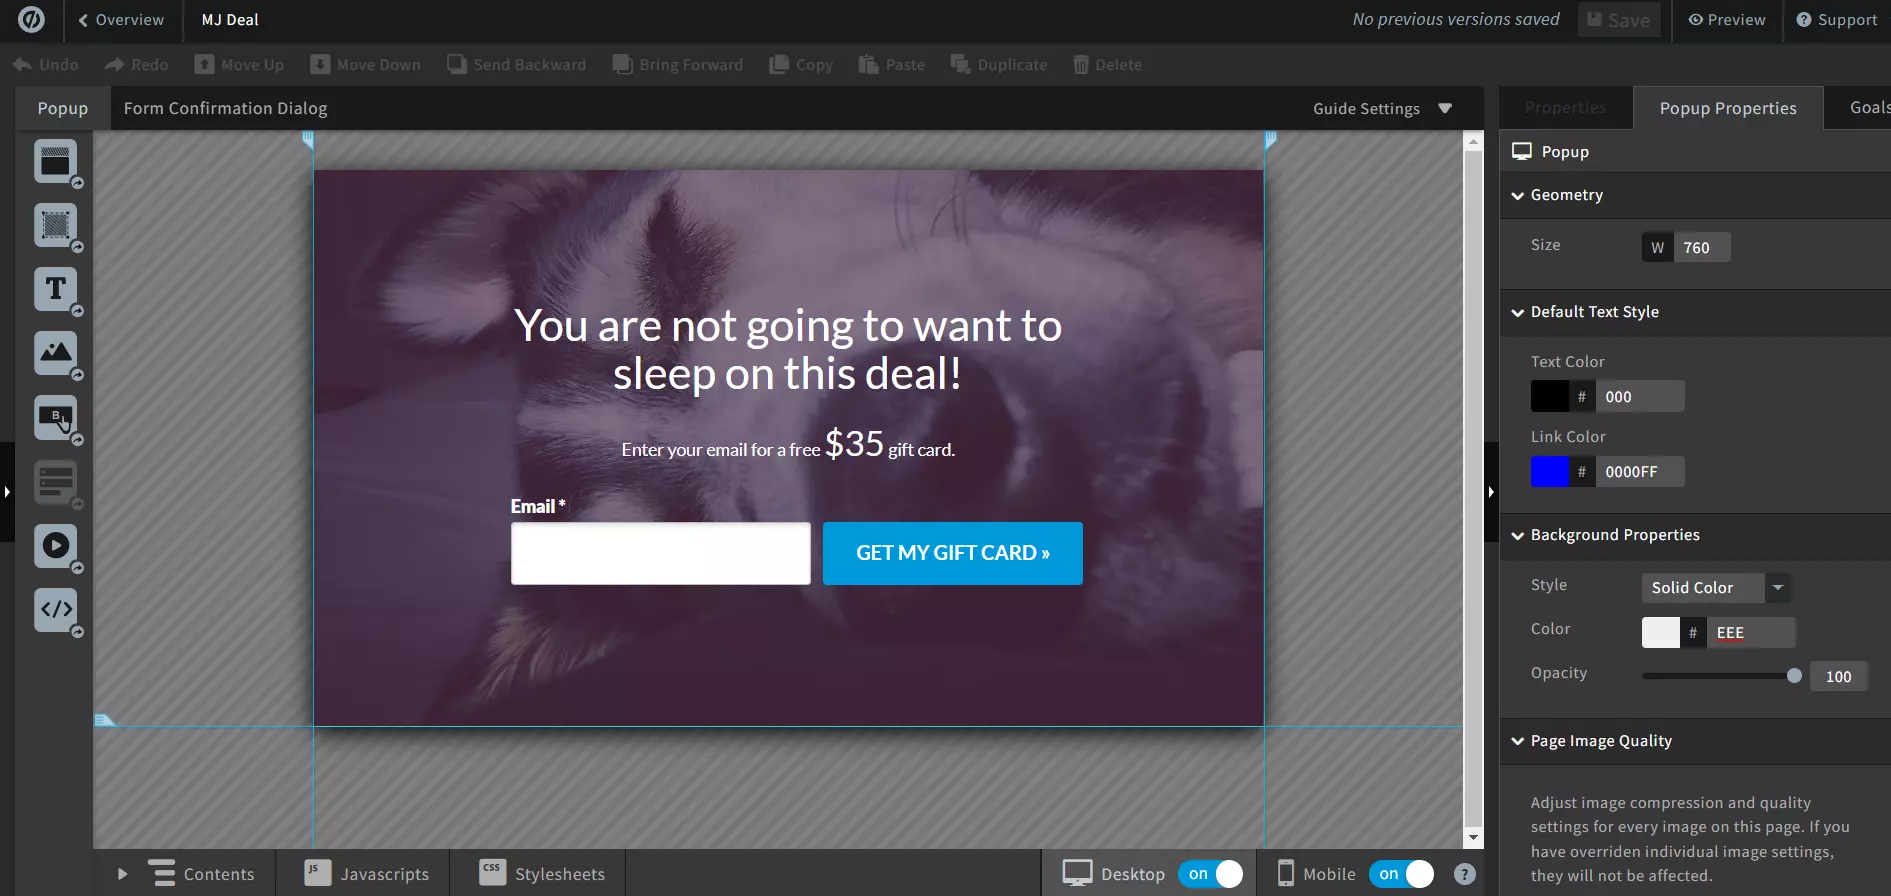
Task: Collapse the right properties panel arrow
Action: [1491, 492]
